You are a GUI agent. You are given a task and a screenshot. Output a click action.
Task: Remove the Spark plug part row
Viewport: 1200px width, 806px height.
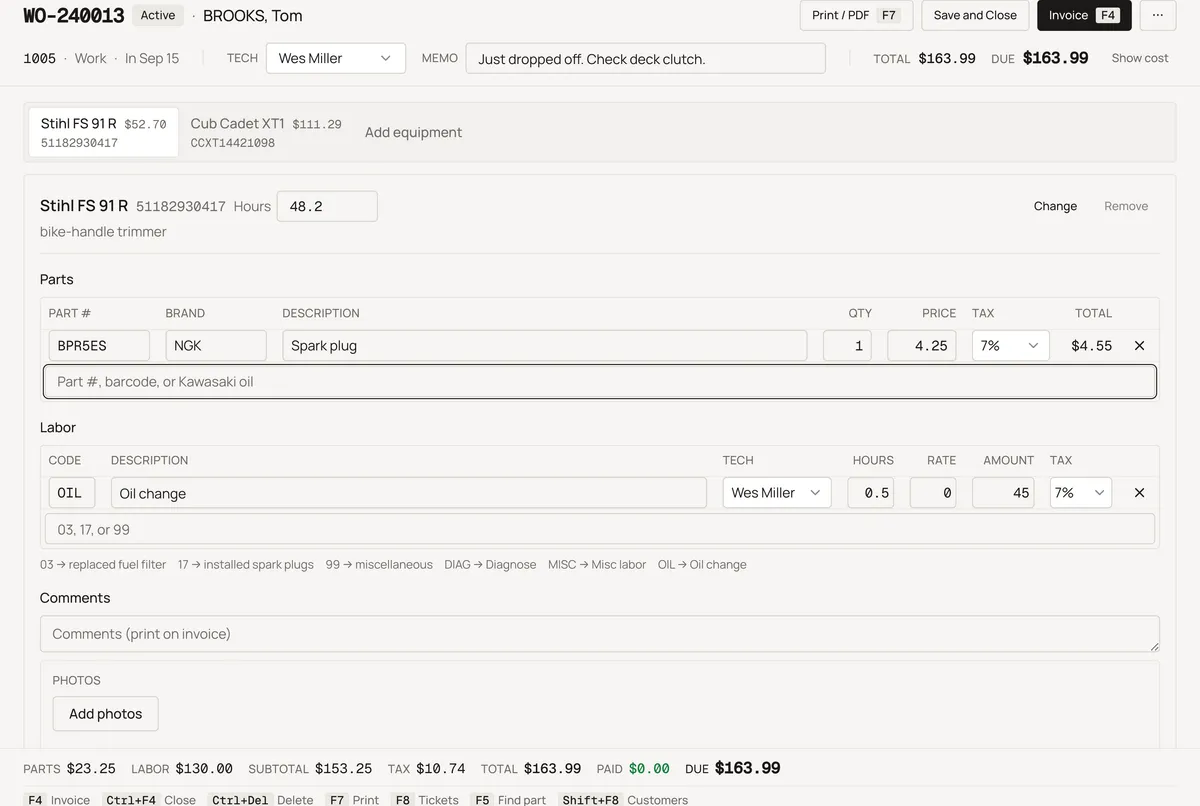[x=1139, y=346]
